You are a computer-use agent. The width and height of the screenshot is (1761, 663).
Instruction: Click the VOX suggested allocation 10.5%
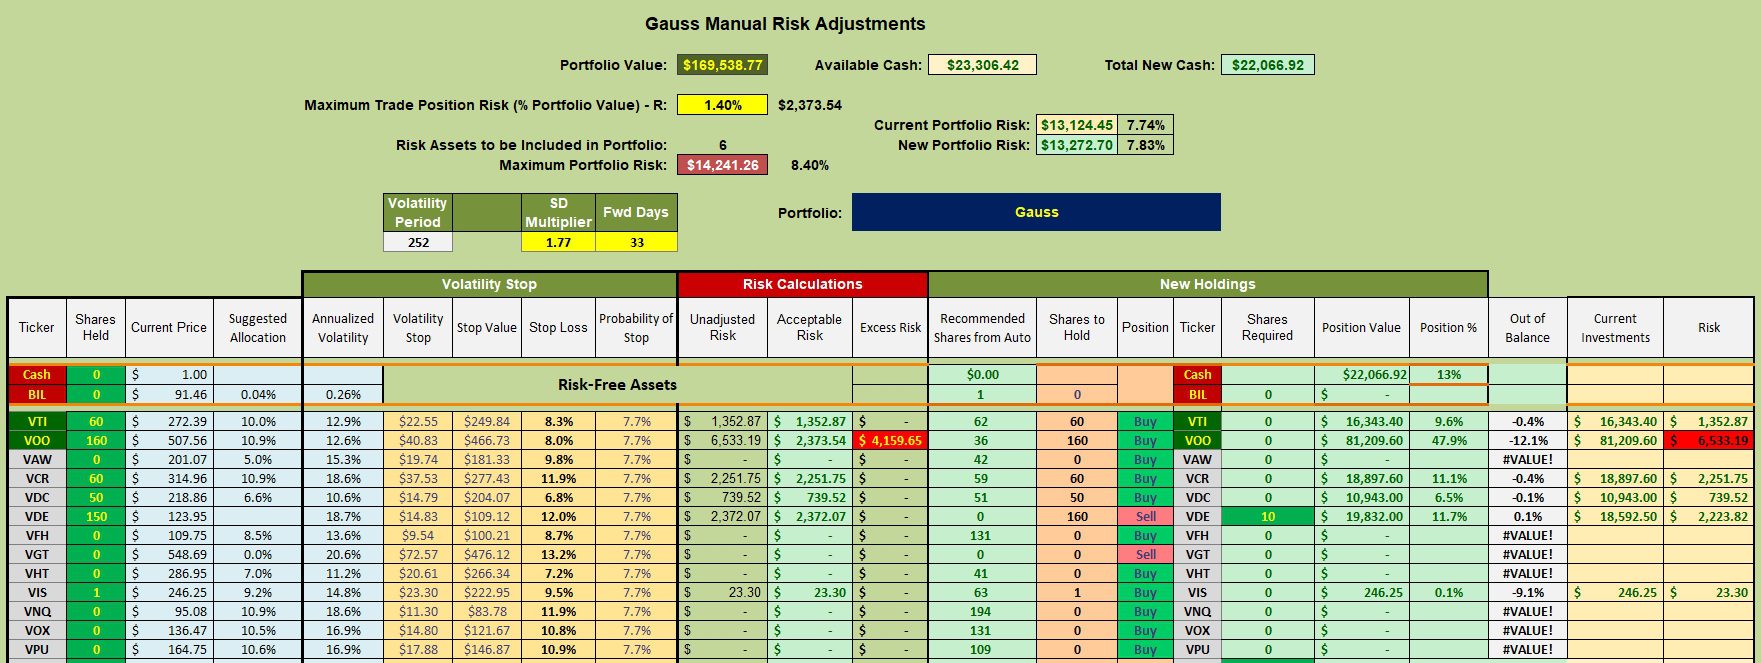(257, 630)
